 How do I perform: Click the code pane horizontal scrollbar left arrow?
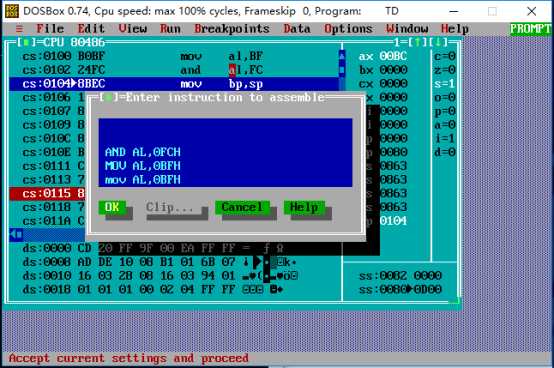pos(13,234)
